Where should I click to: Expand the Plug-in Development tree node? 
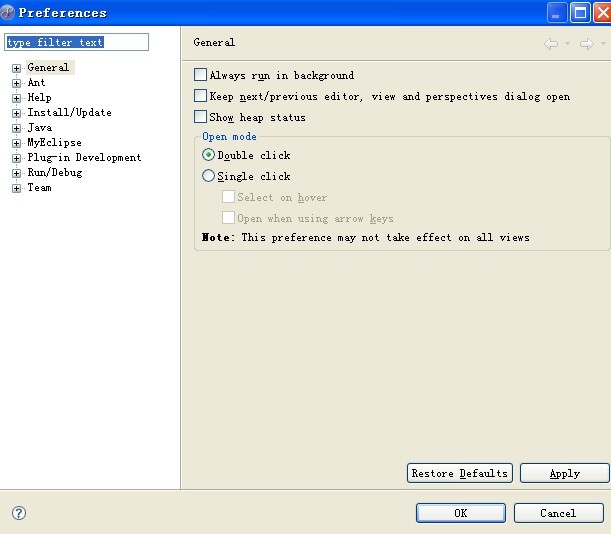[16, 158]
